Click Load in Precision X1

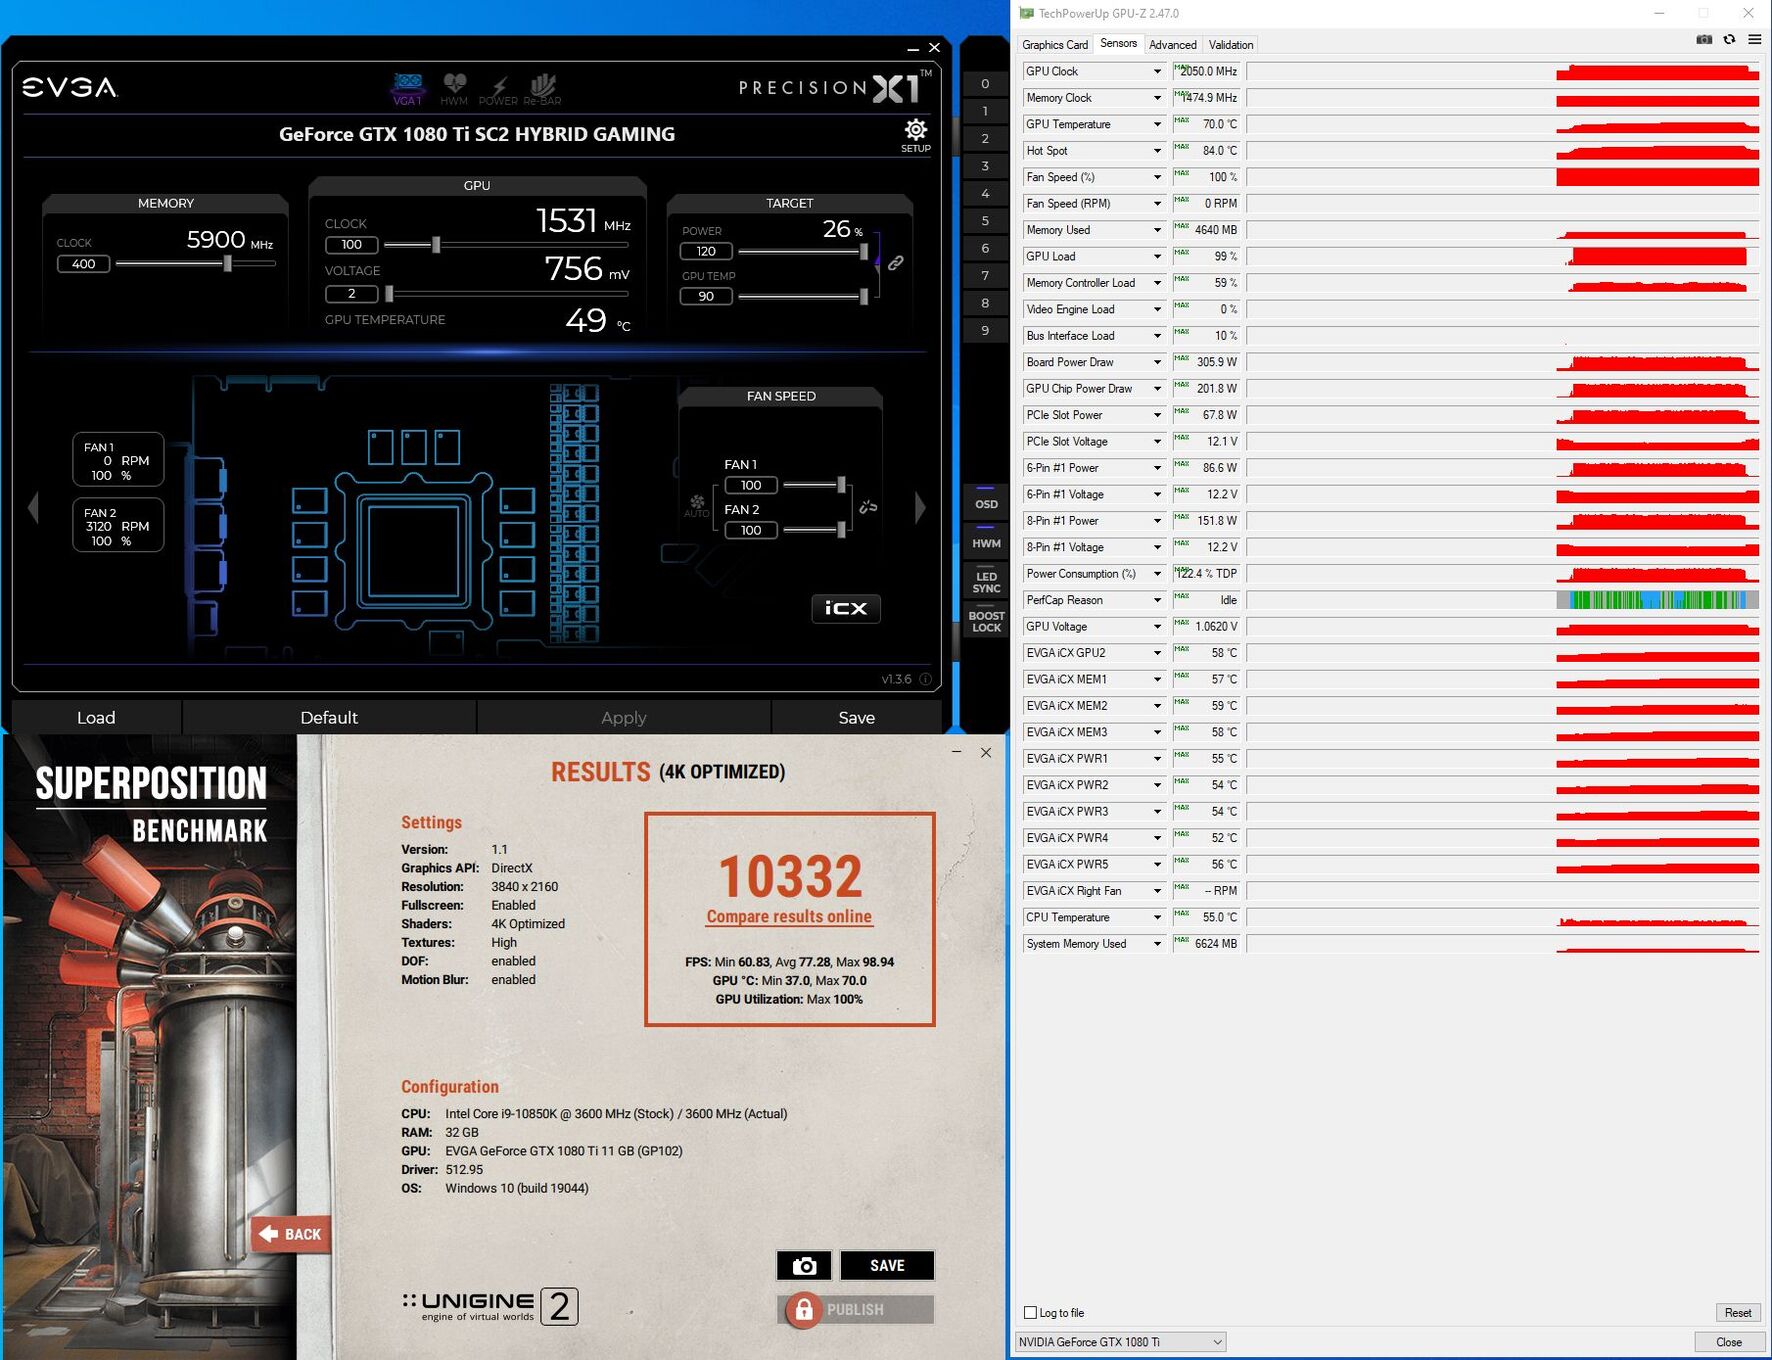point(96,717)
